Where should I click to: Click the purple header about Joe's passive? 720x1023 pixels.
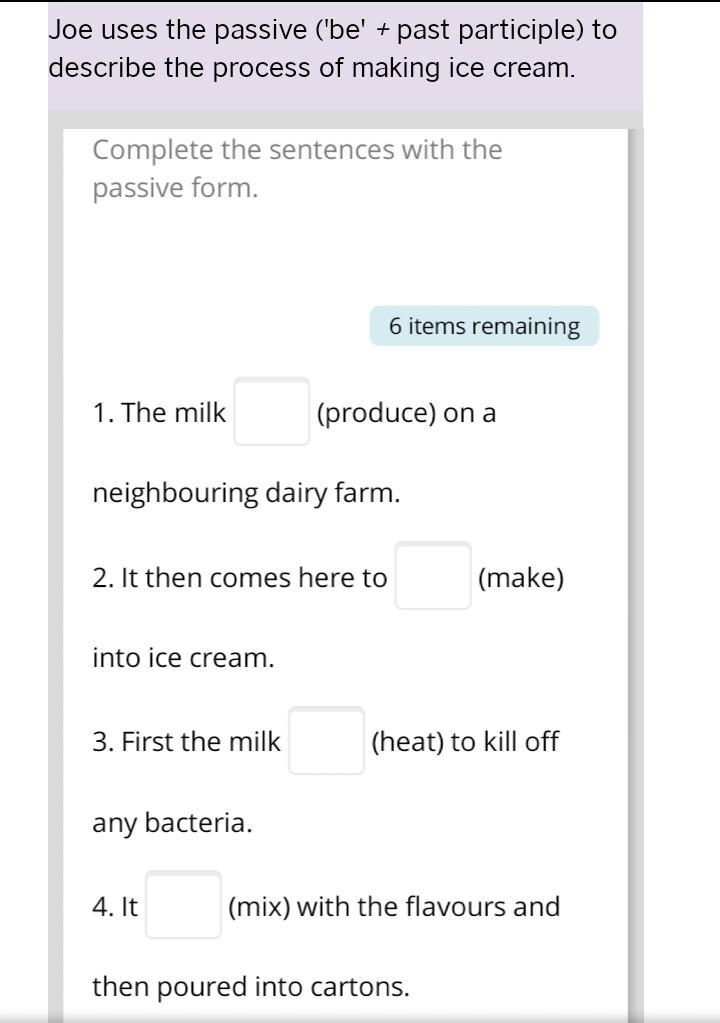(345, 55)
